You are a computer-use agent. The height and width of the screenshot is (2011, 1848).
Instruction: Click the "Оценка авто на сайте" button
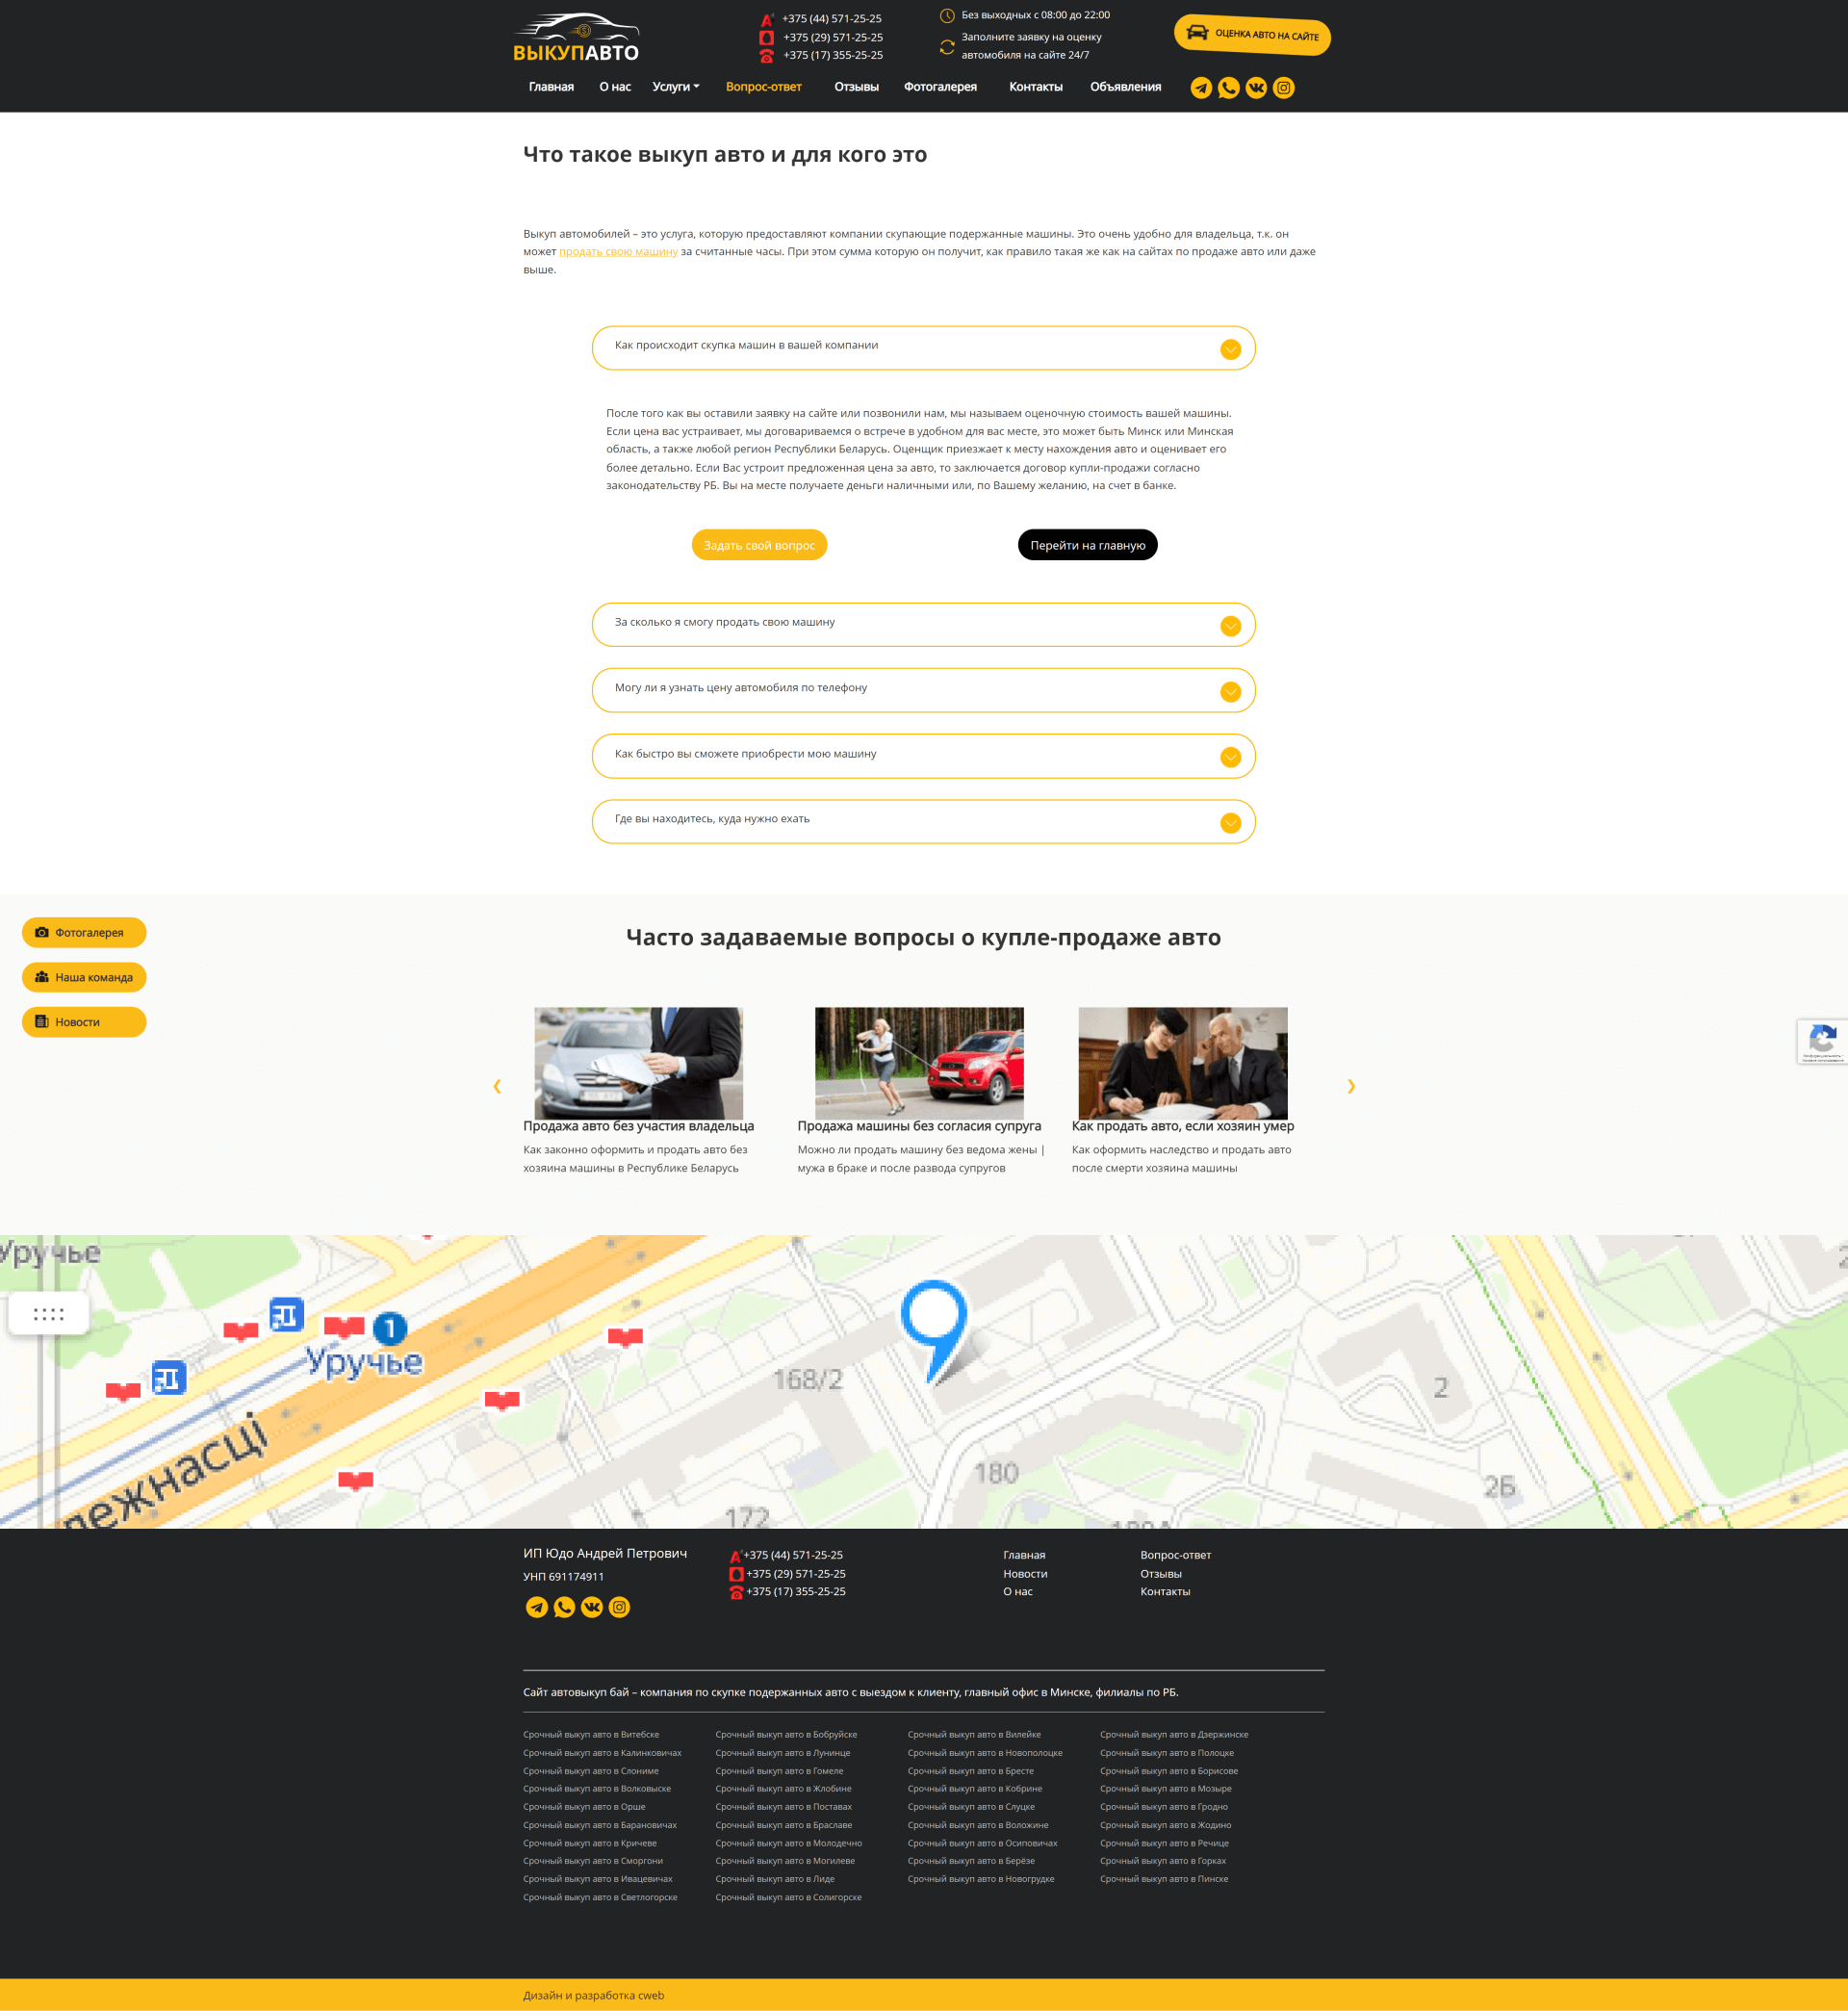1252,35
